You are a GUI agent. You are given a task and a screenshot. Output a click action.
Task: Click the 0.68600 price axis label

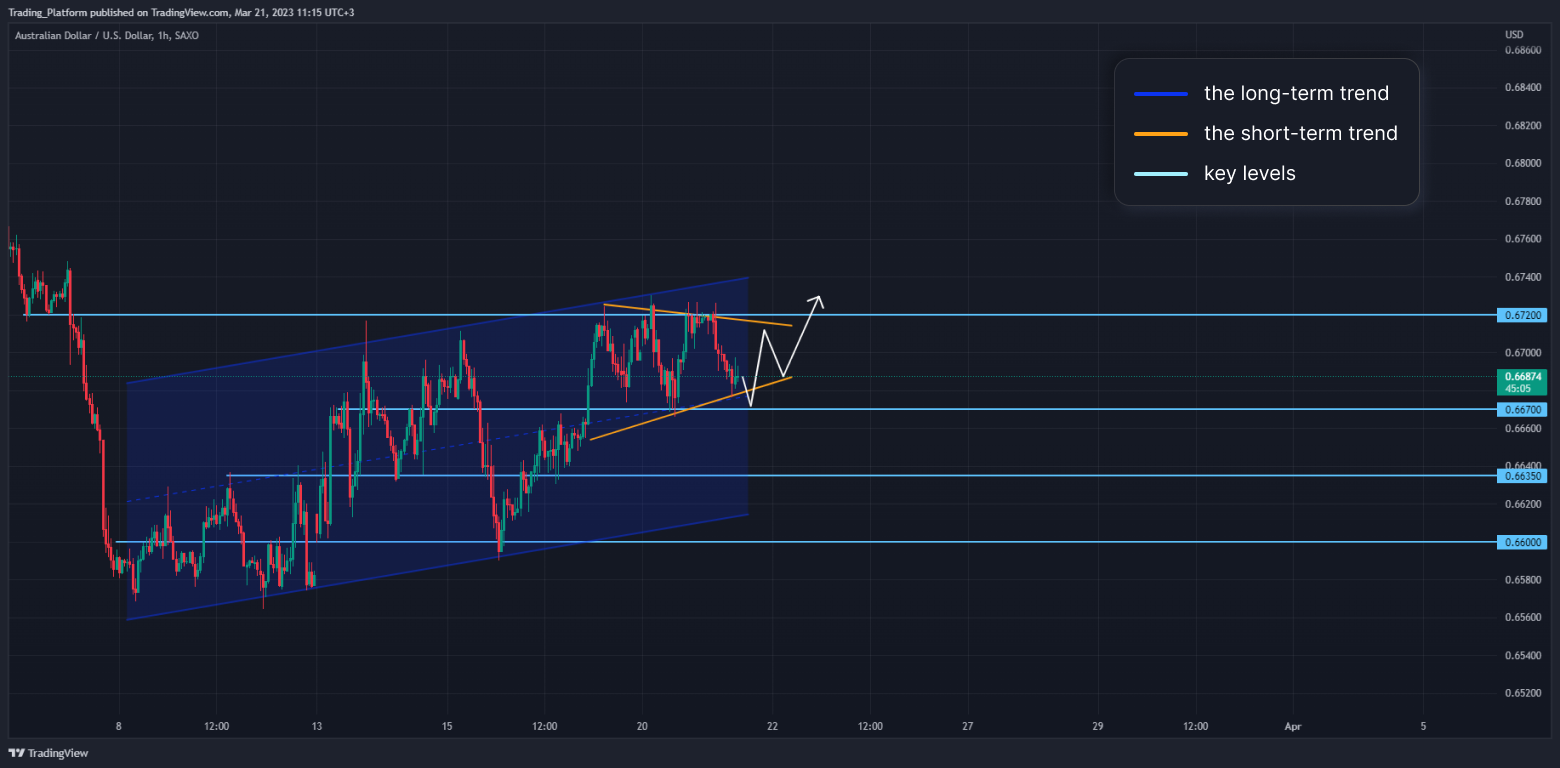pos(1521,50)
